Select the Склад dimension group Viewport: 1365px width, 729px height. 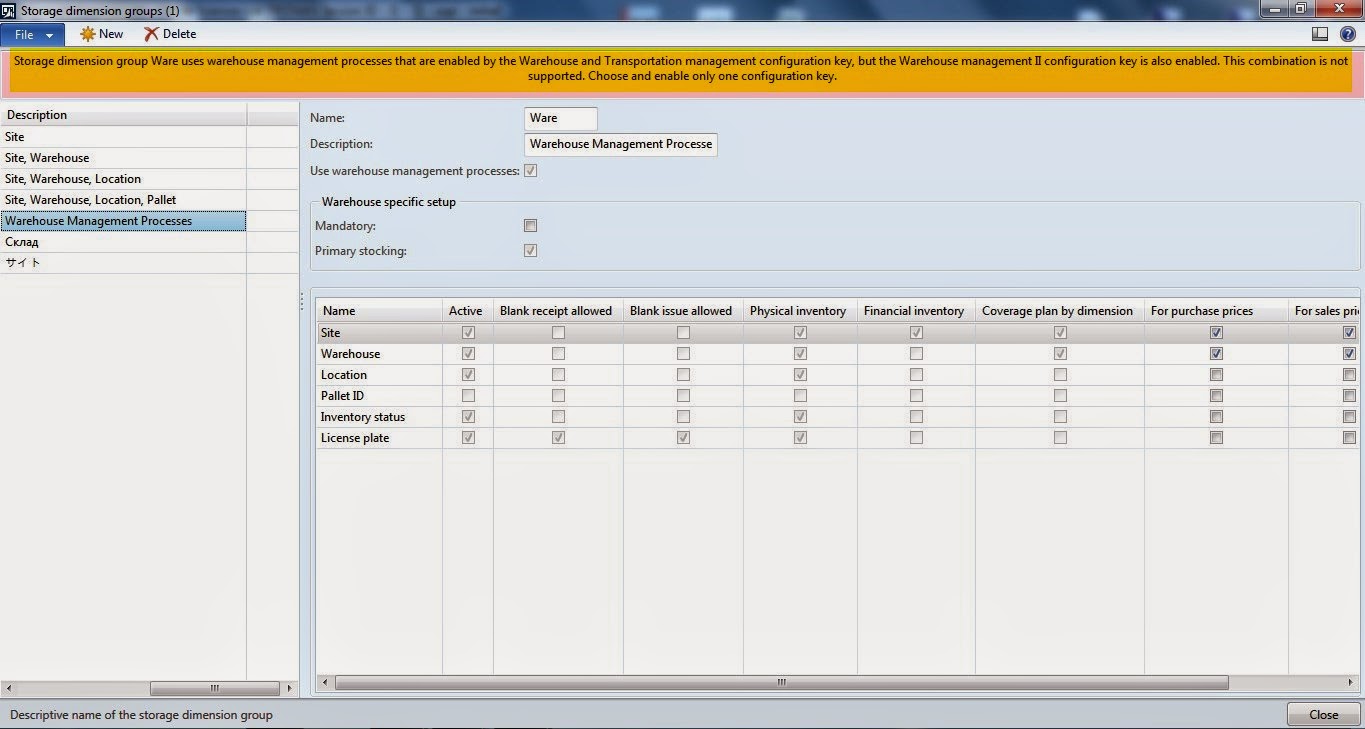(26, 241)
